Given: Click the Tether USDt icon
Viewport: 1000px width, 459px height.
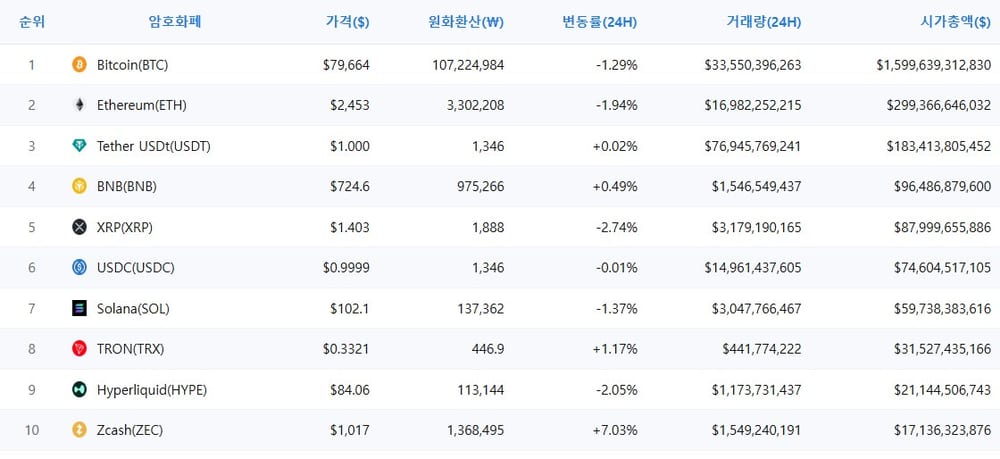Looking at the screenshot, I should click(79, 146).
